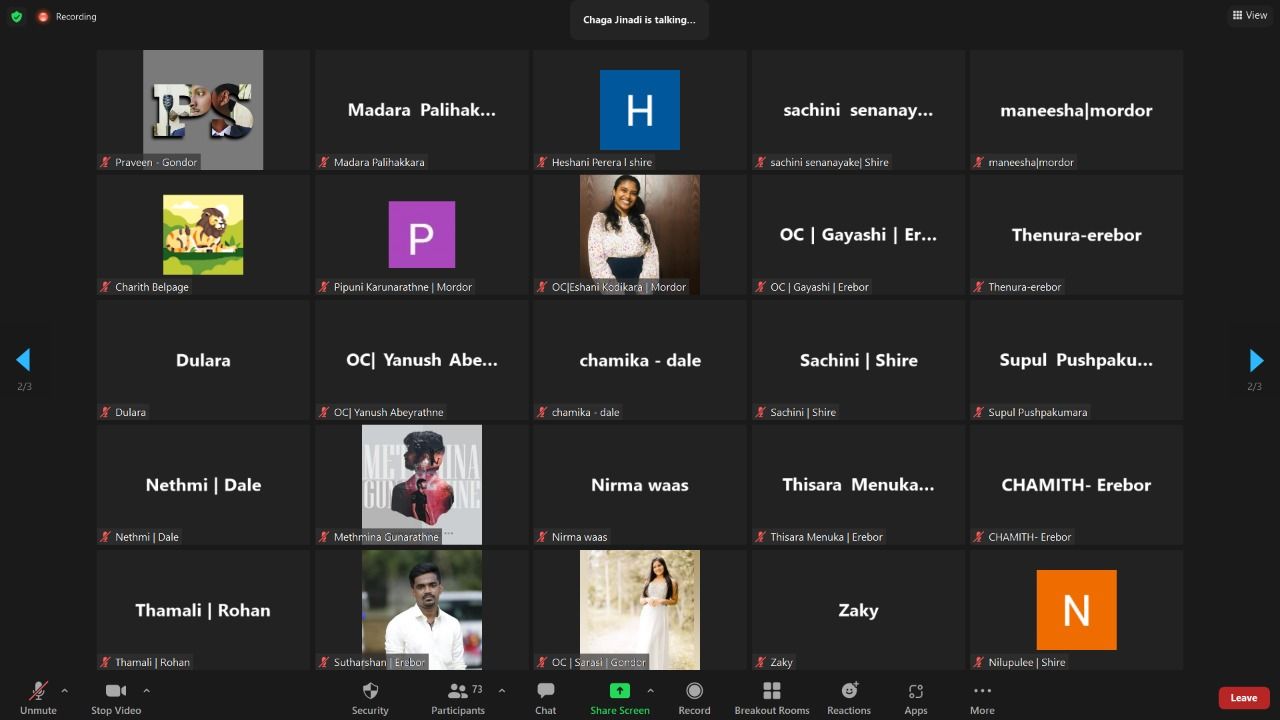The height and width of the screenshot is (720, 1280).
Task: Click the red Leave button
Action: coord(1243,698)
